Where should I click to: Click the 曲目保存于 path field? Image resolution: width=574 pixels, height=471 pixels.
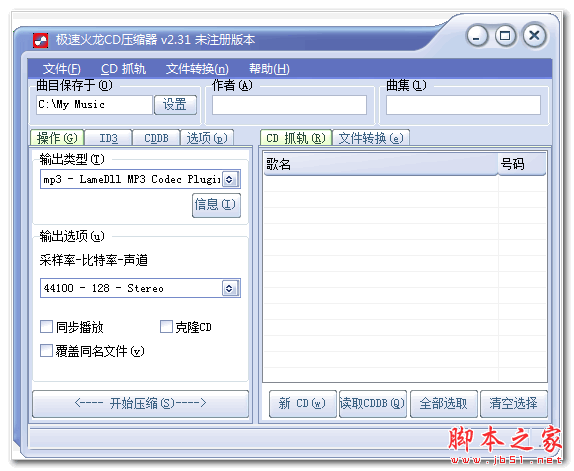[94, 105]
